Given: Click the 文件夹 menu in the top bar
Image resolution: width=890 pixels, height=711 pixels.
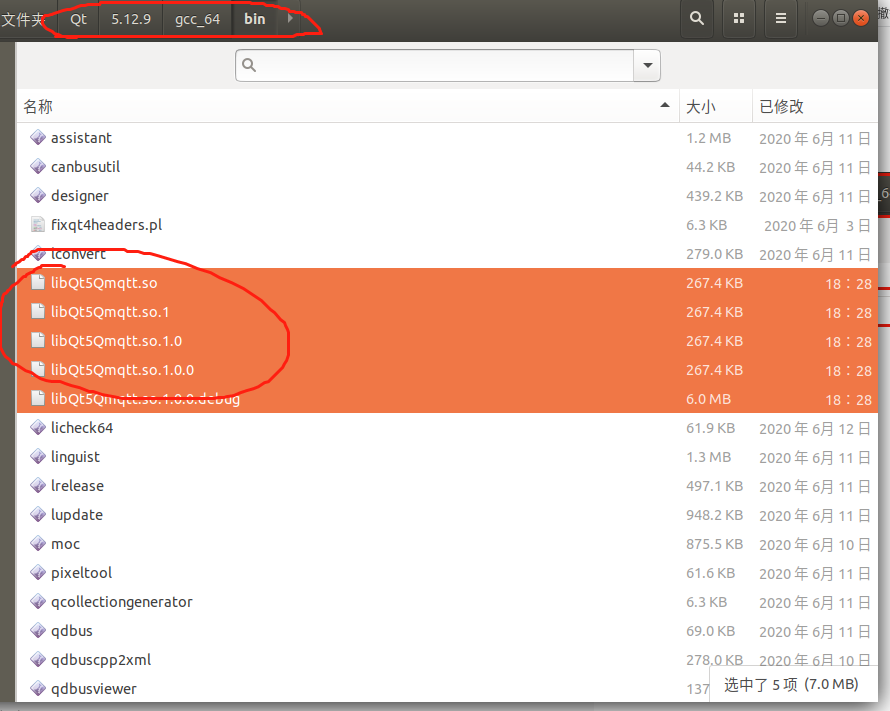Looking at the screenshot, I should click(25, 18).
